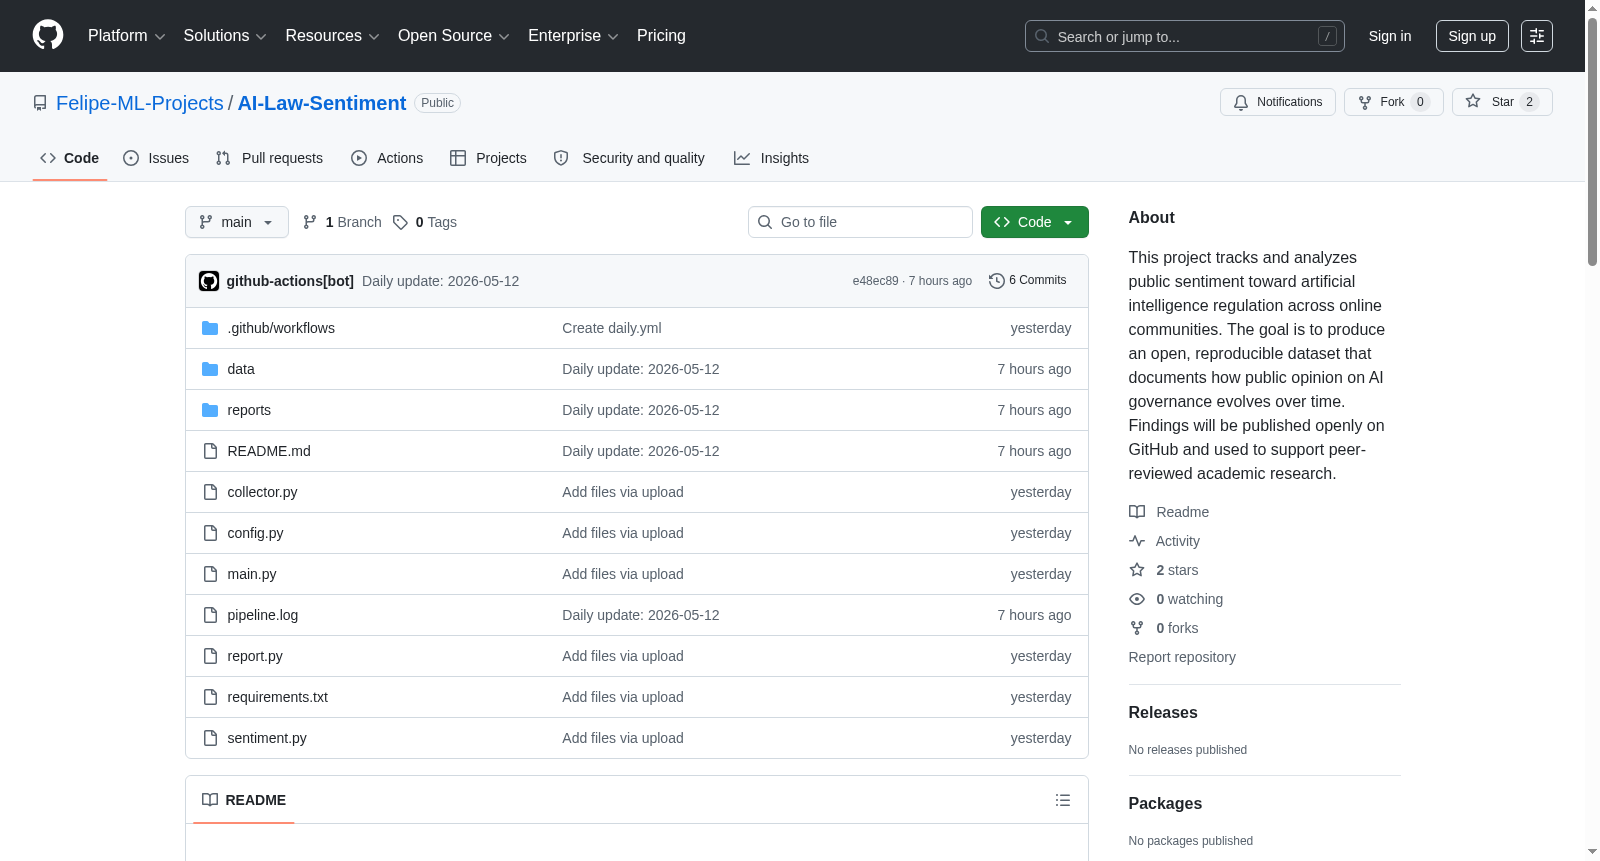
Task: Open the report.py file
Action: [255, 656]
